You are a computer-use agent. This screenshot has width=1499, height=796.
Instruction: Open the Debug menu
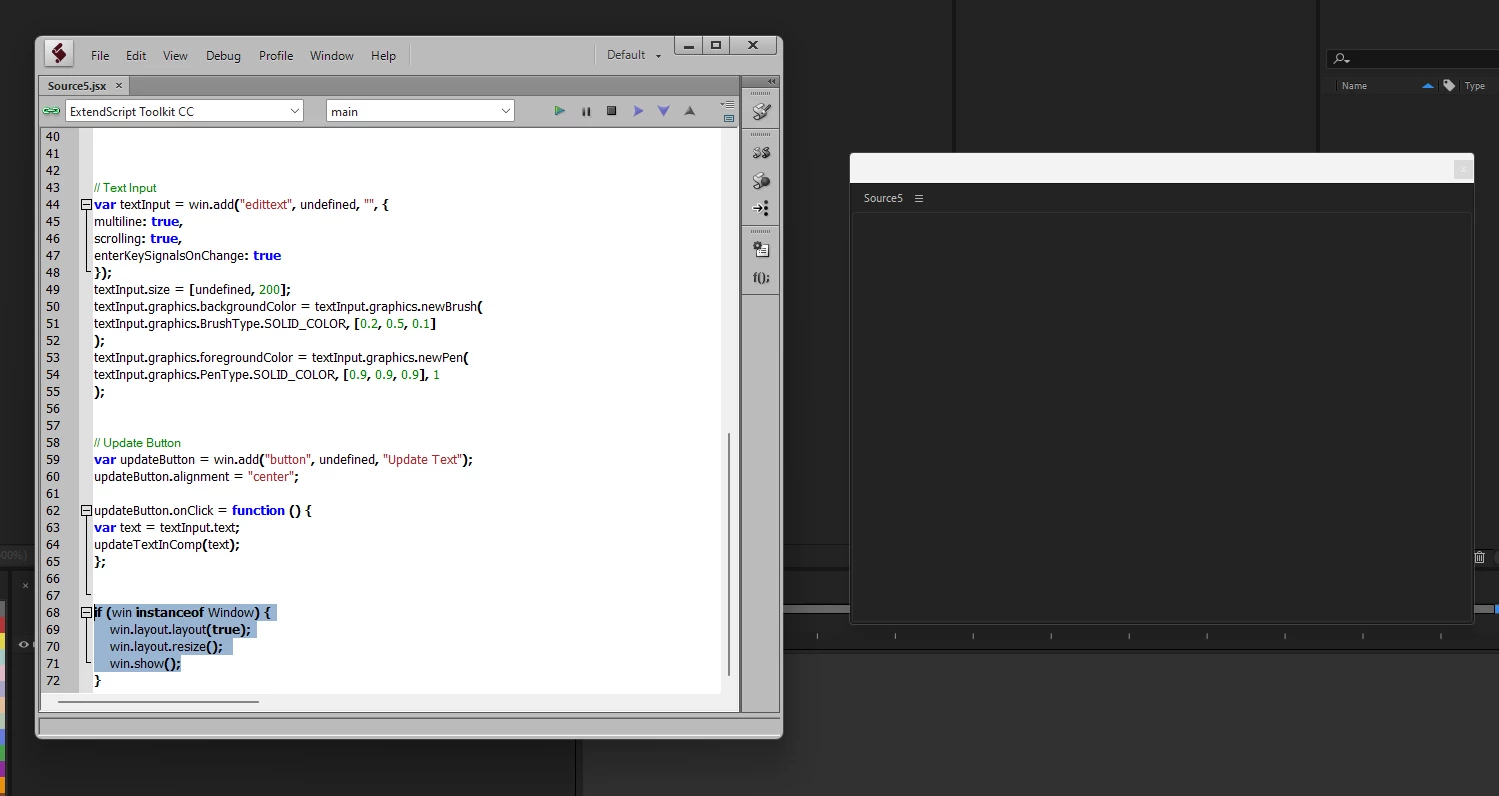click(223, 56)
